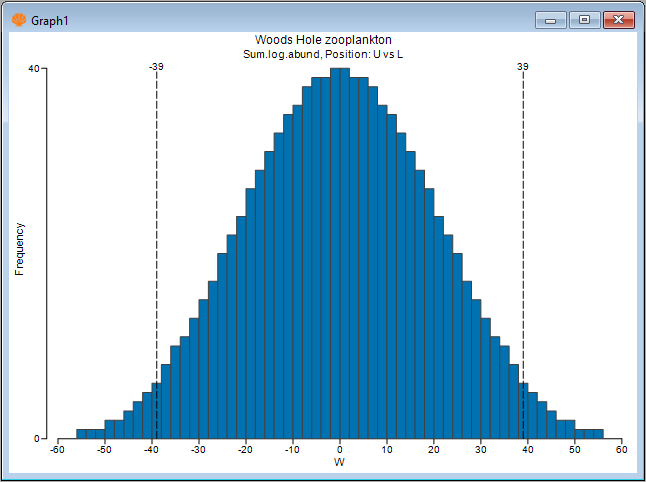The image size is (646, 482).
Task: Click the '-60' x-axis tick label
Action: point(58,450)
